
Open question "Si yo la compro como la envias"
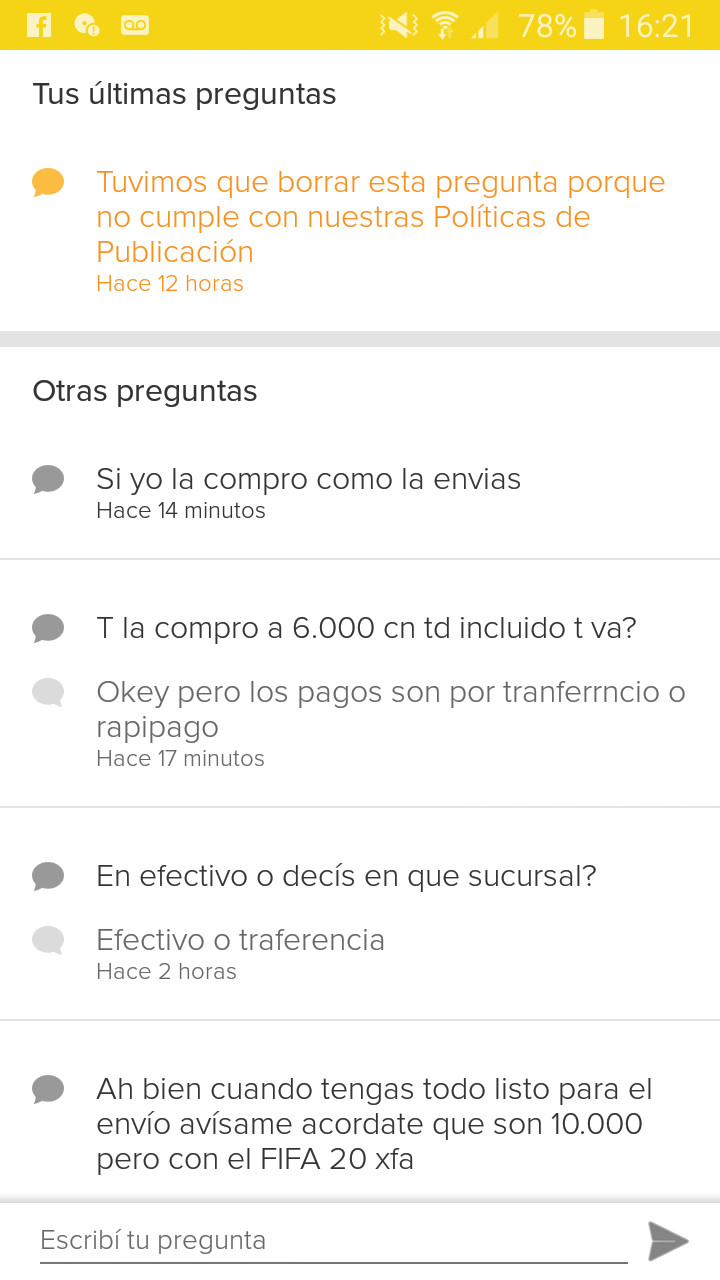click(x=308, y=480)
